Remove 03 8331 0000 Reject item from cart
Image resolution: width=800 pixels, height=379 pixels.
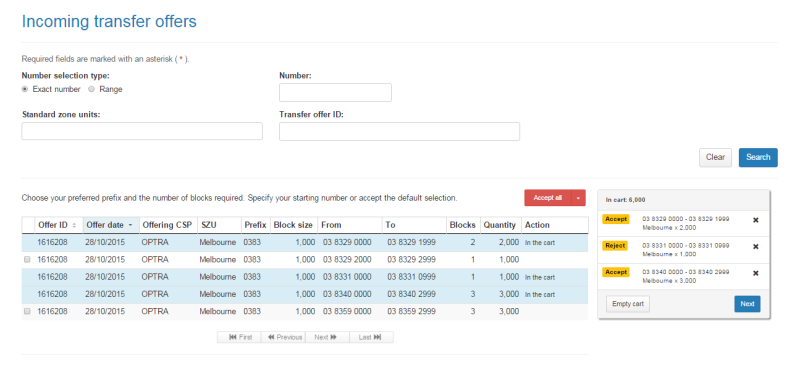756,247
